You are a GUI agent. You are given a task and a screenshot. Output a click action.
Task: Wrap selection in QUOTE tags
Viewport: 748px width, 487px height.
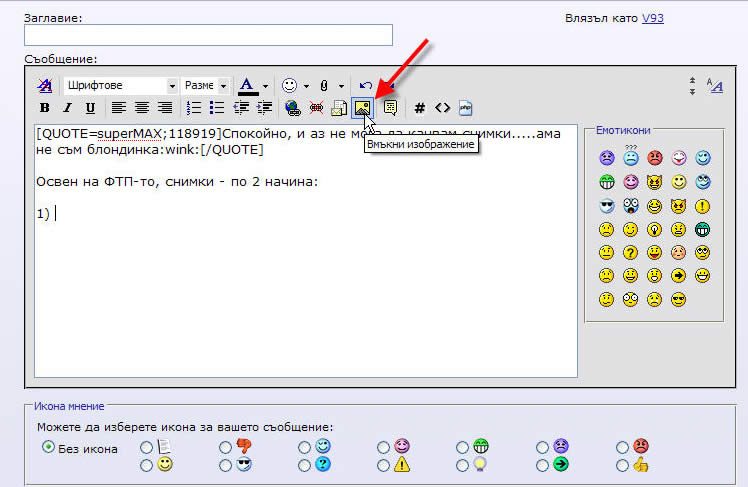point(390,108)
